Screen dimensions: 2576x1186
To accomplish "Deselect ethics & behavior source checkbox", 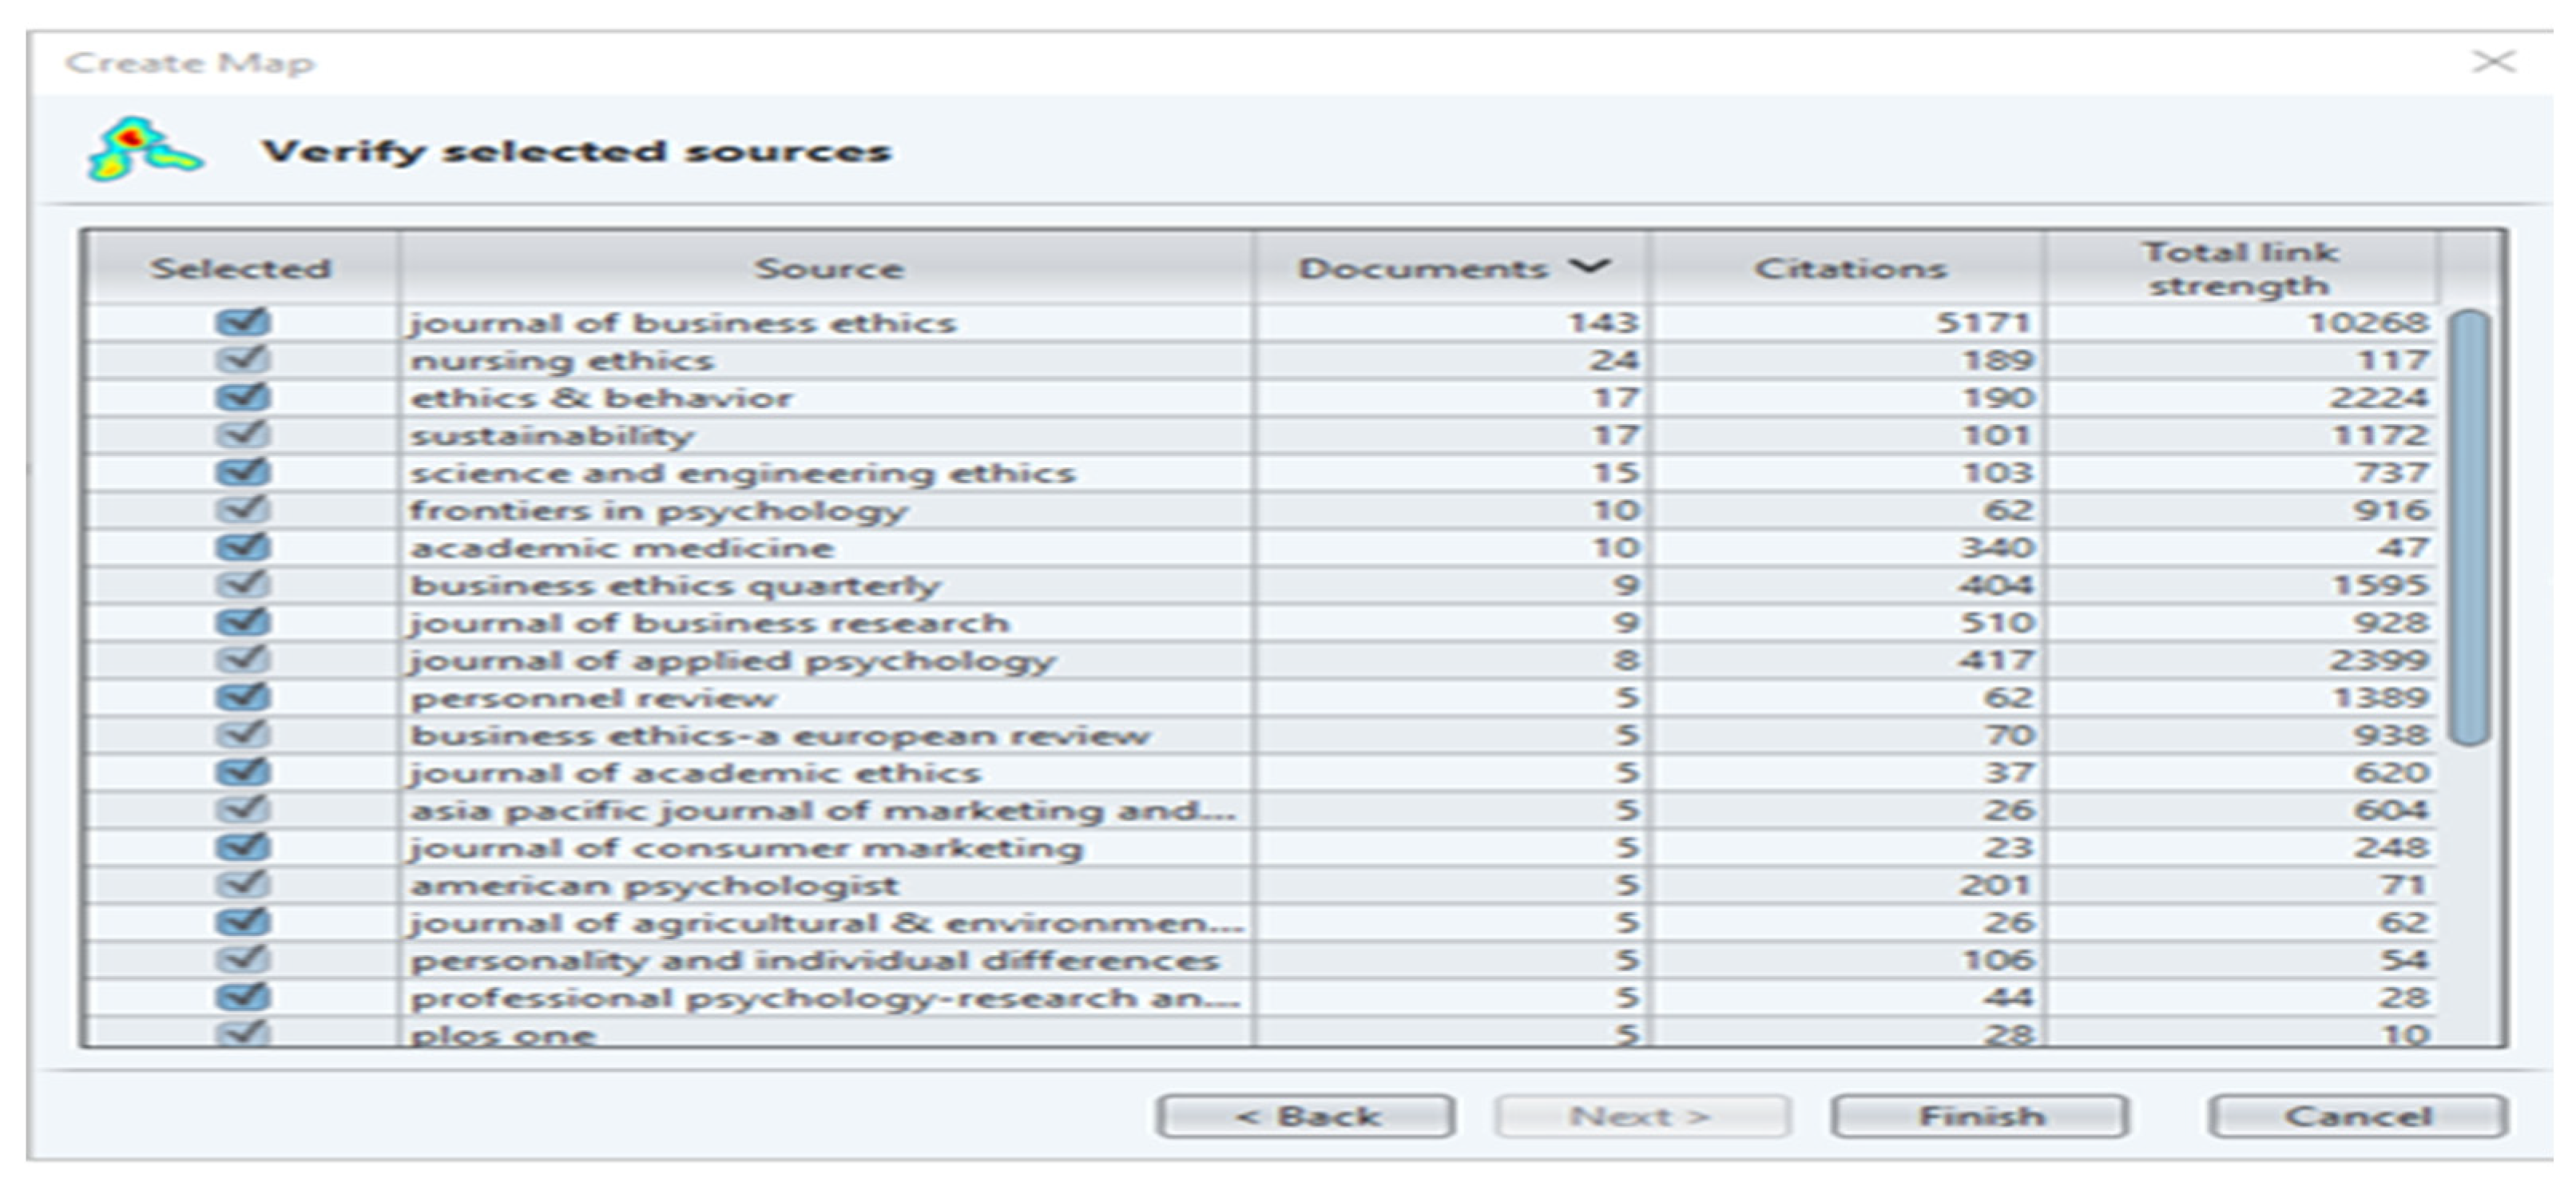I will (x=242, y=397).
